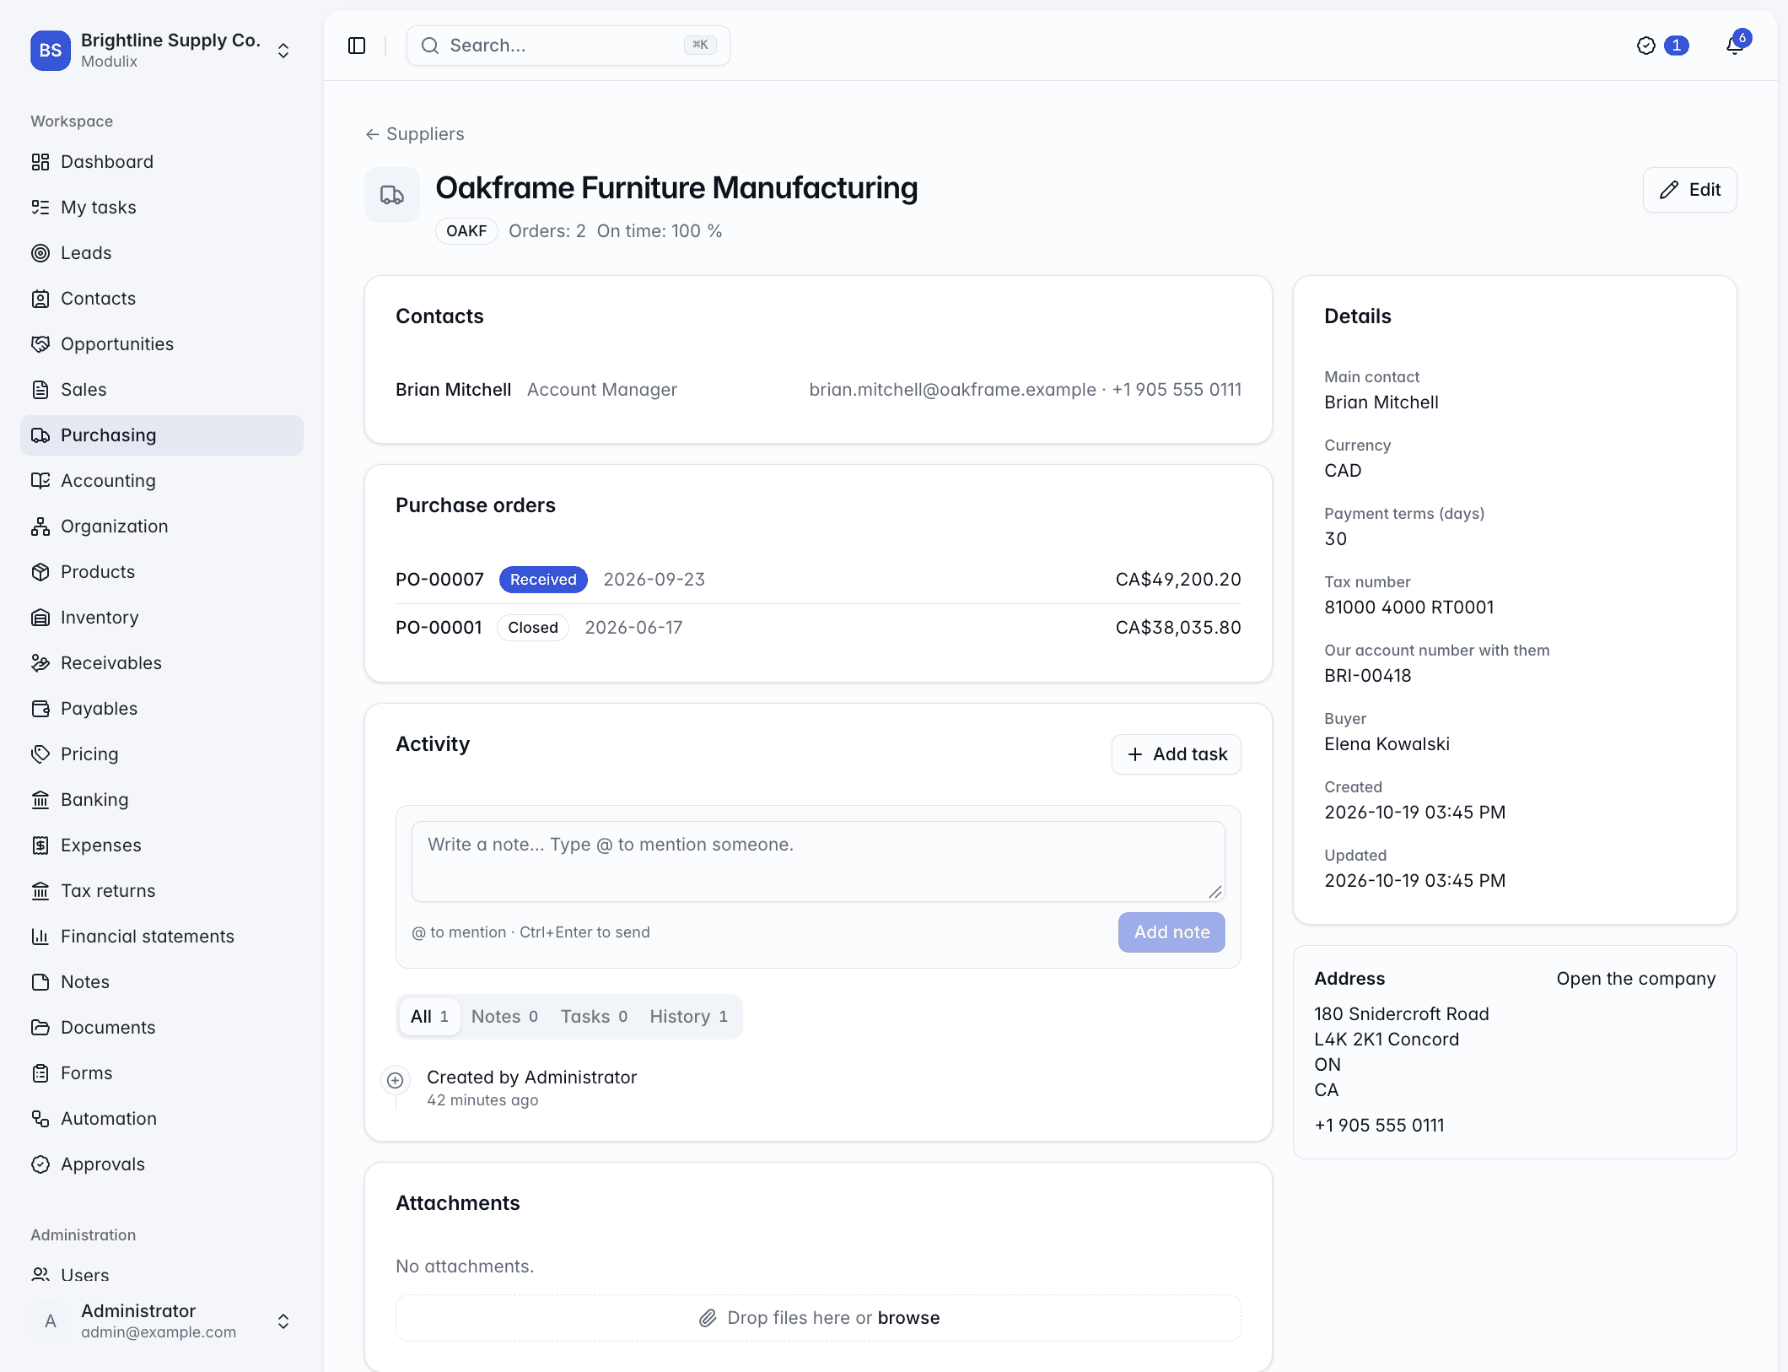
Task: Open Contacts via its sidebar icon
Action: [x=40, y=298]
